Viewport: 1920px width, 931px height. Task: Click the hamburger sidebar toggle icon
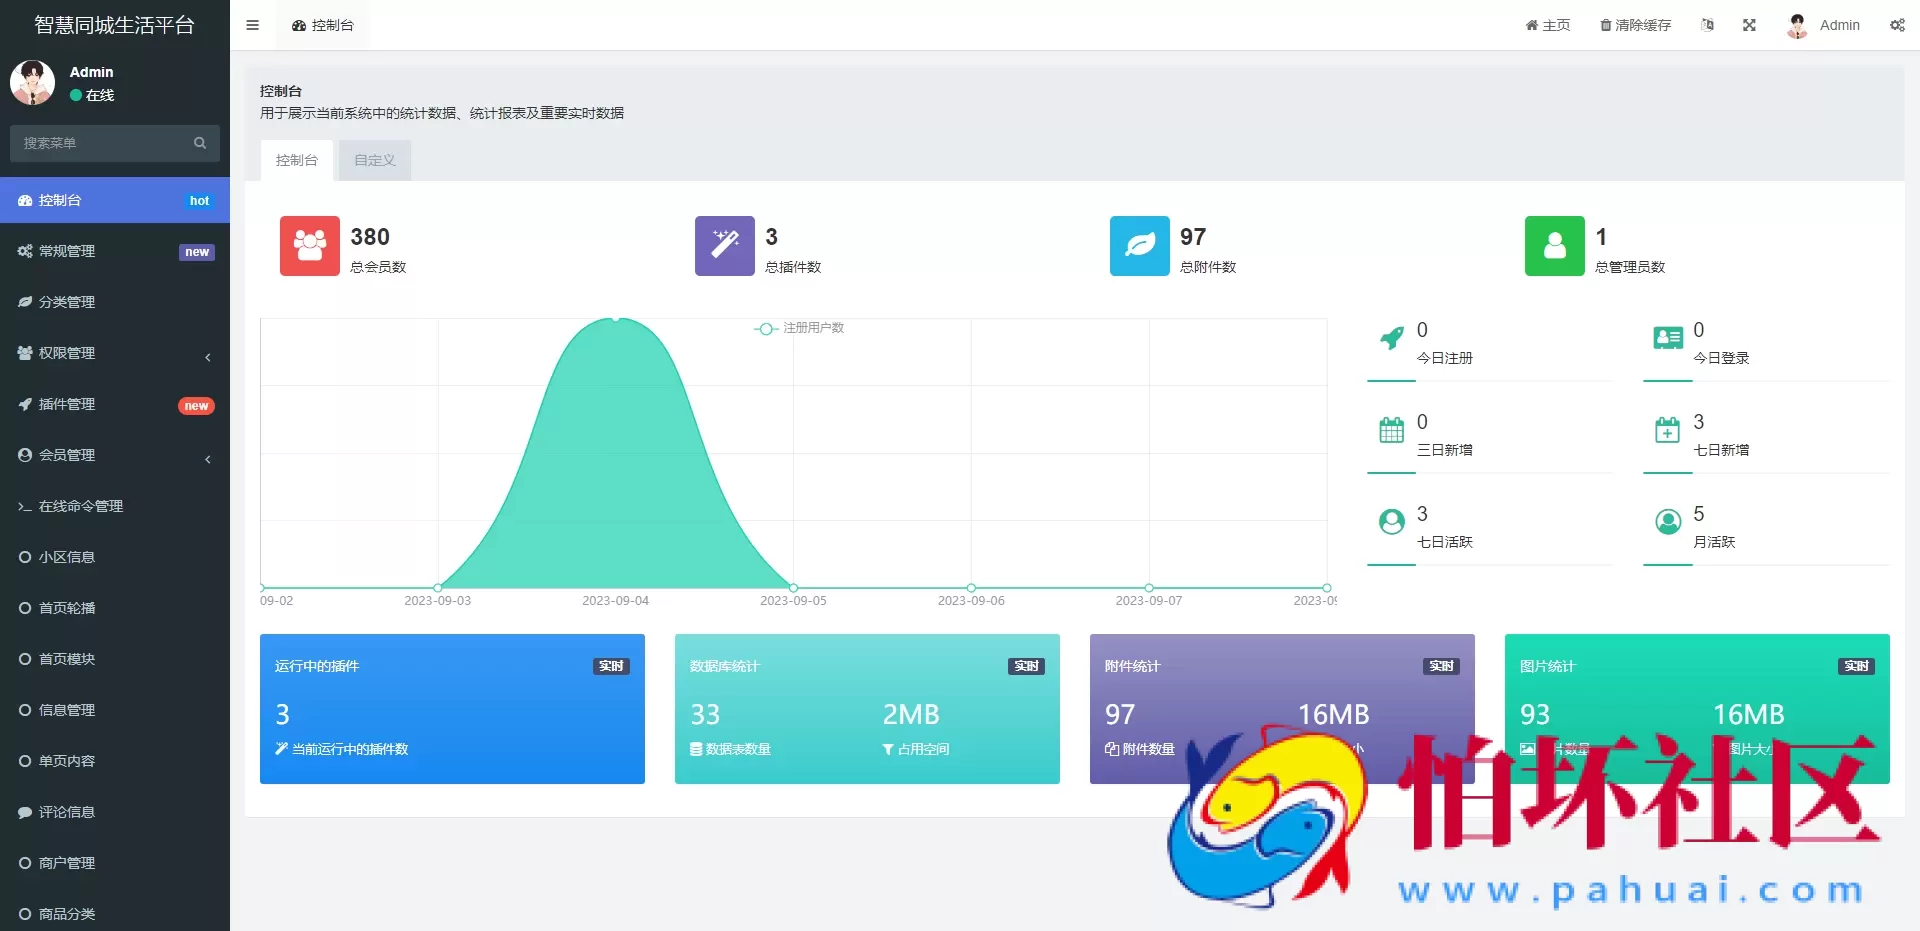(252, 25)
